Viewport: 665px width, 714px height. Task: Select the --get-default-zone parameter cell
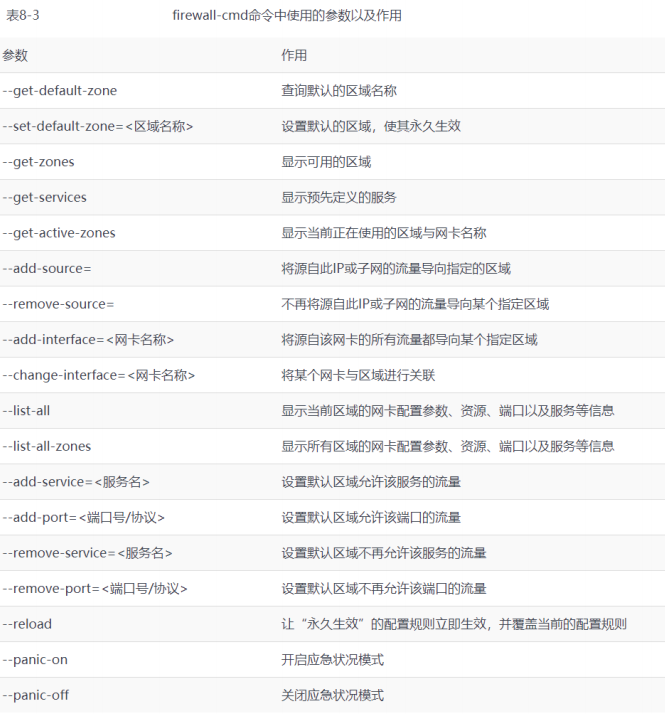pos(60,91)
